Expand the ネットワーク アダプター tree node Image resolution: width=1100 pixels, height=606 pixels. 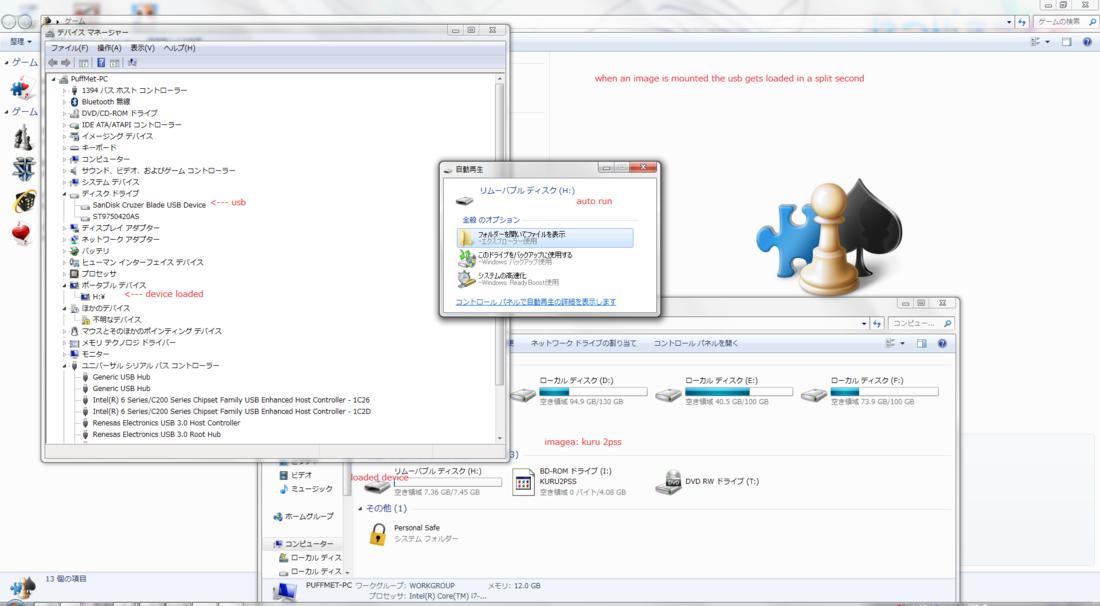64,239
